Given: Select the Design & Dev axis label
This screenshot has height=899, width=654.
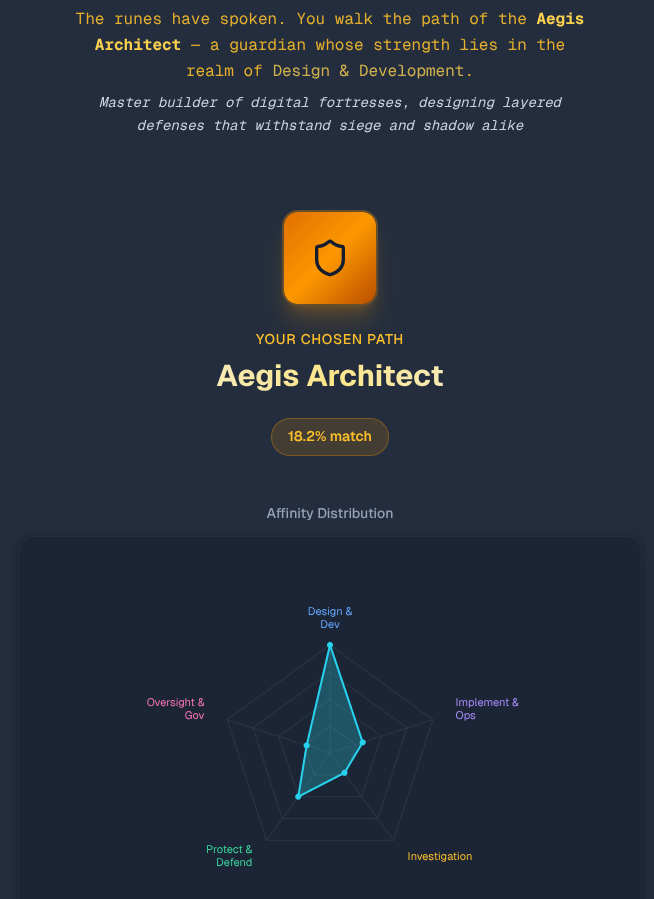Looking at the screenshot, I should 330,617.
